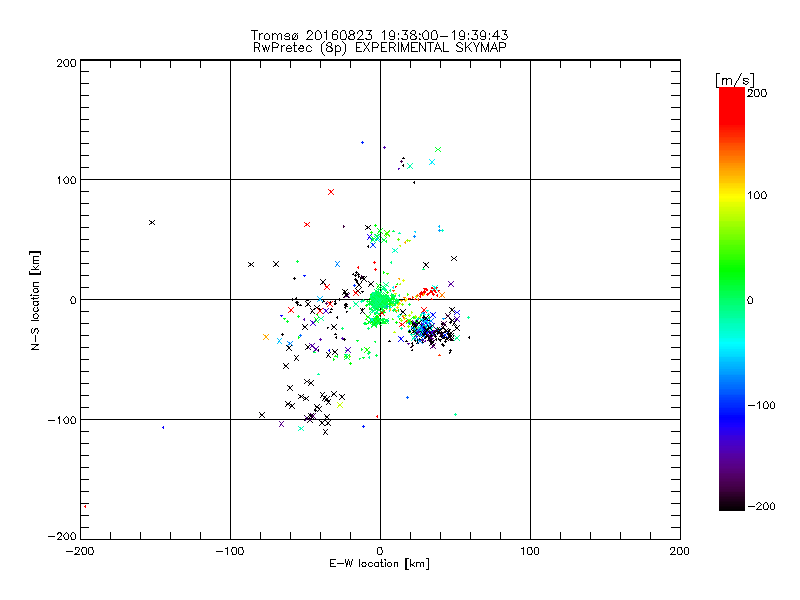Click the colorbar tick label '-100'
Image resolution: width=800 pixels, height=600 pixels.
761,405
